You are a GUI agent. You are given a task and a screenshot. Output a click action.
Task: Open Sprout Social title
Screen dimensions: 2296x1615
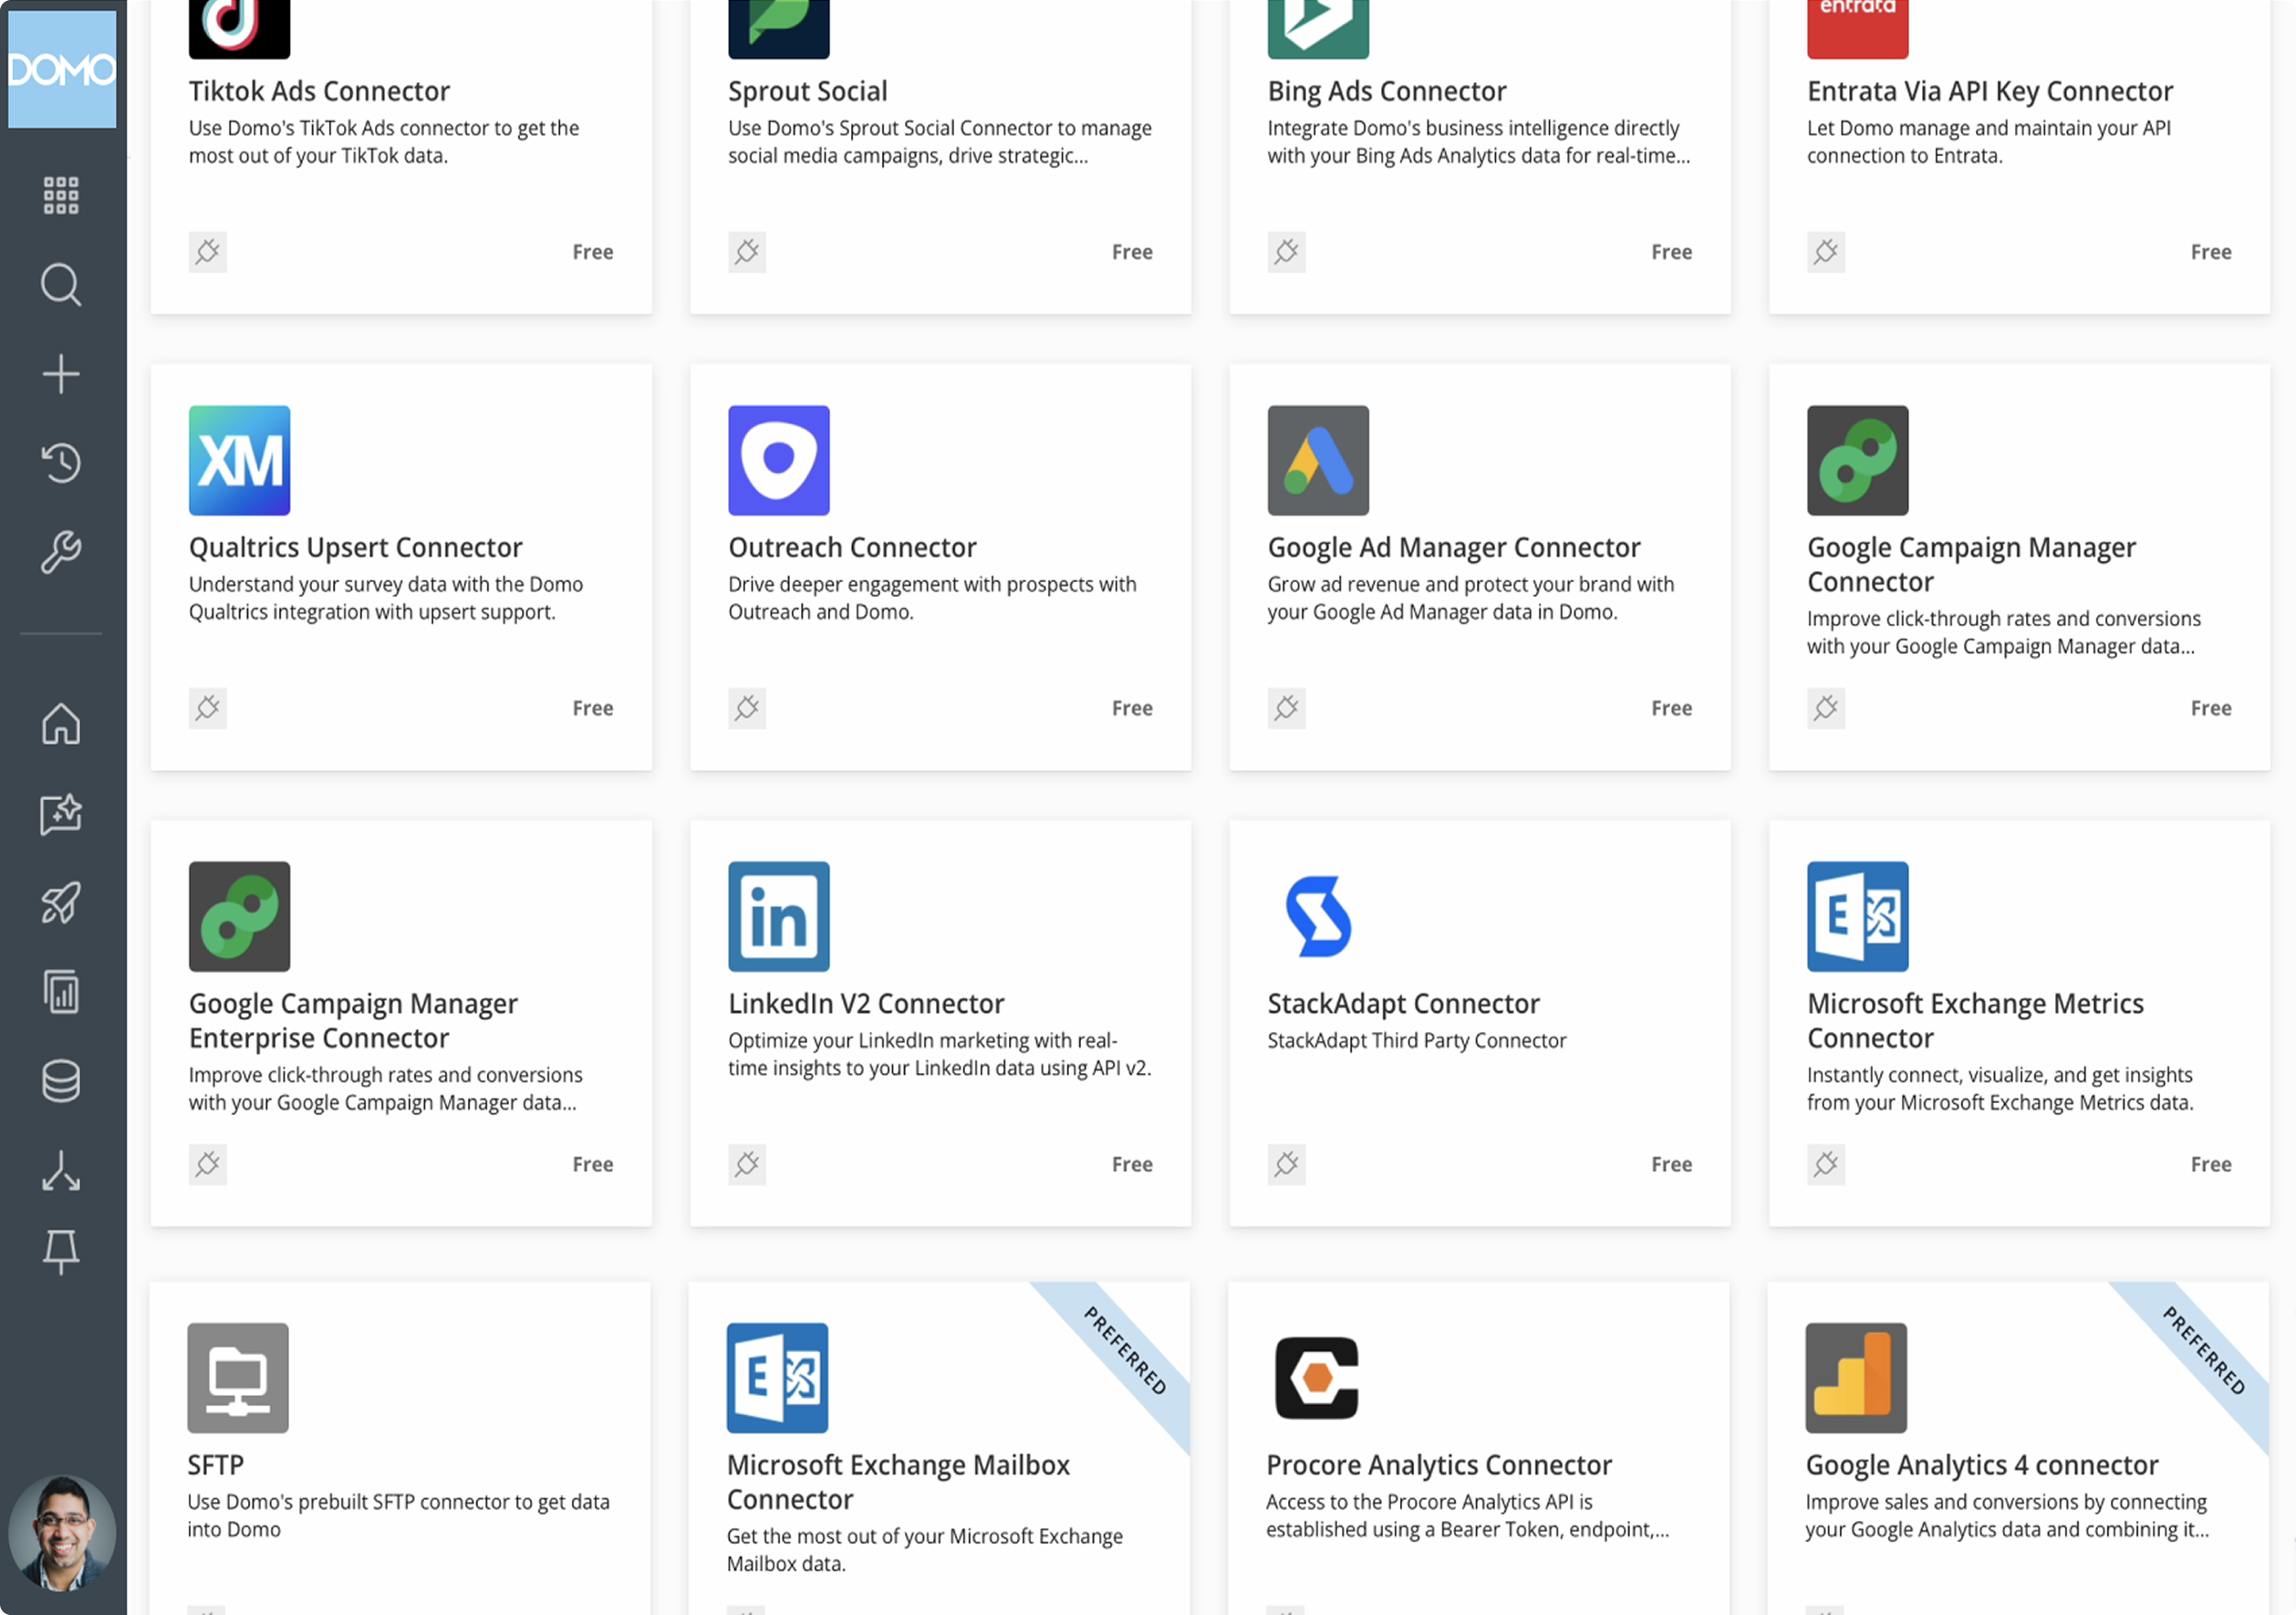(x=808, y=91)
